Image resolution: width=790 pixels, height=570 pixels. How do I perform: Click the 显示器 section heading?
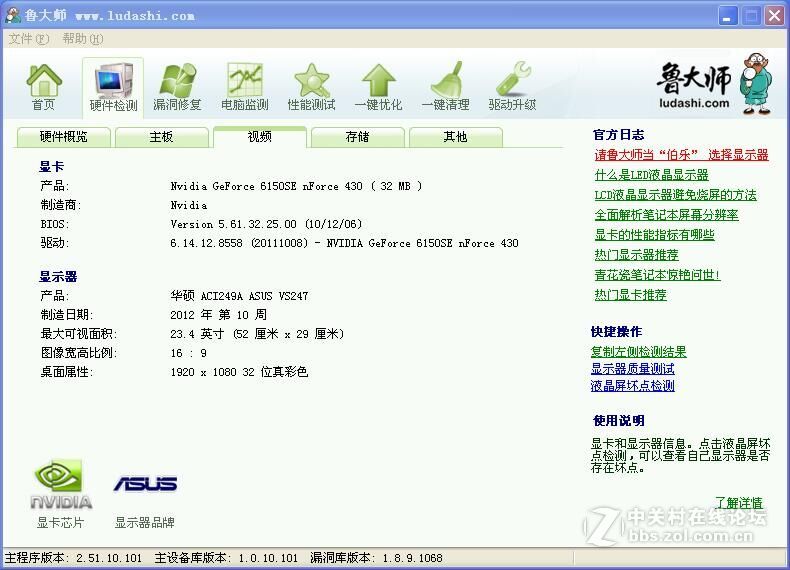coord(58,277)
